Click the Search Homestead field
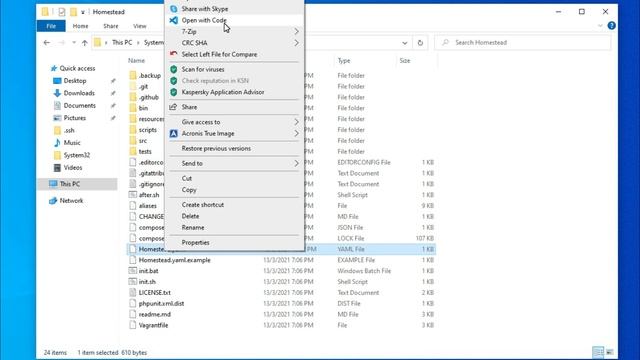The width and height of the screenshot is (640, 360). pos(523,42)
